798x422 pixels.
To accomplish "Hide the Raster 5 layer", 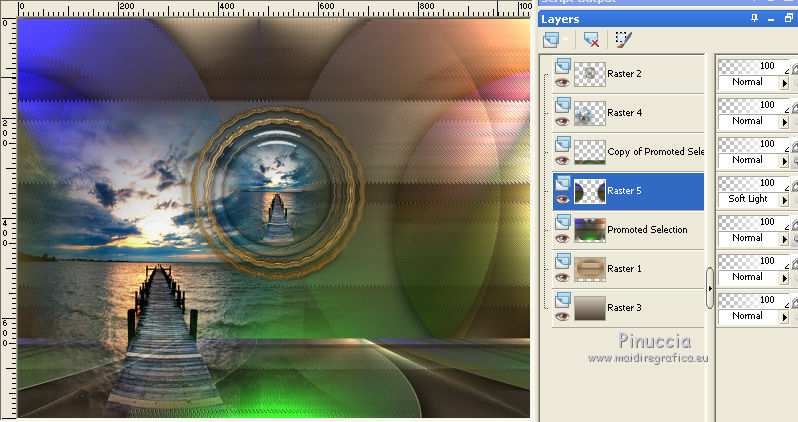I will (562, 200).
